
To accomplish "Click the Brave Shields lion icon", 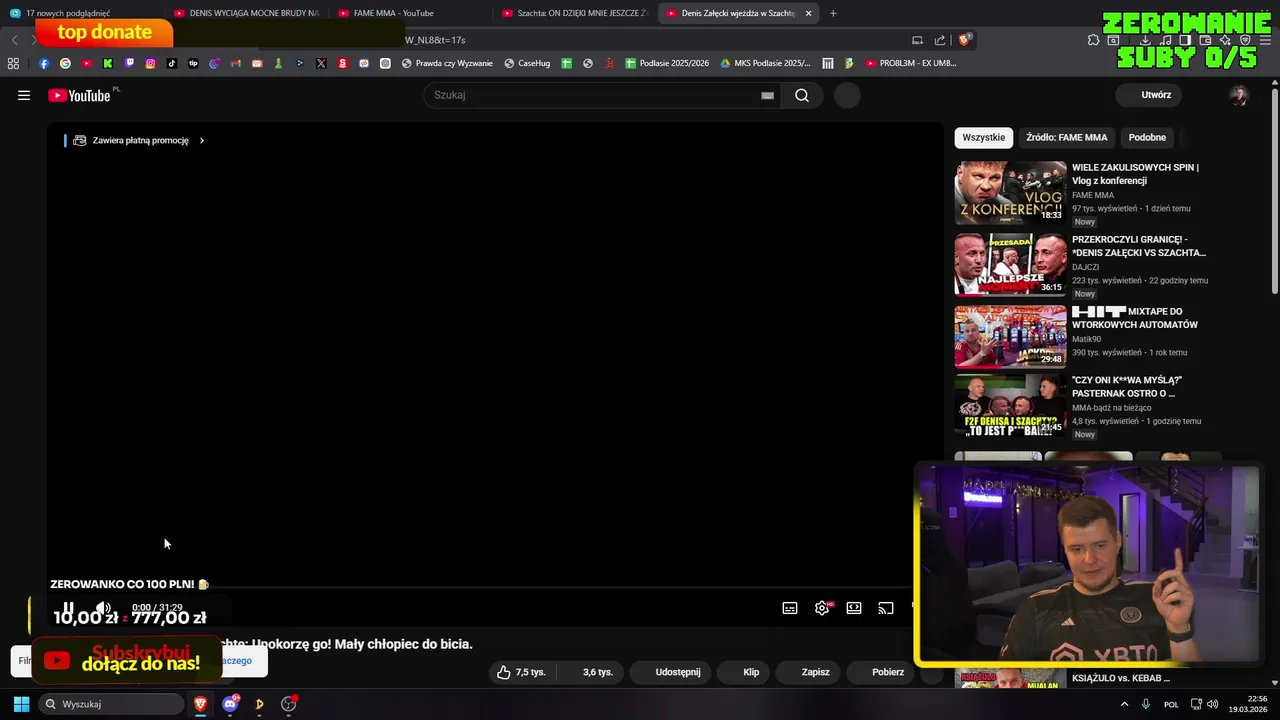I will tap(964, 40).
